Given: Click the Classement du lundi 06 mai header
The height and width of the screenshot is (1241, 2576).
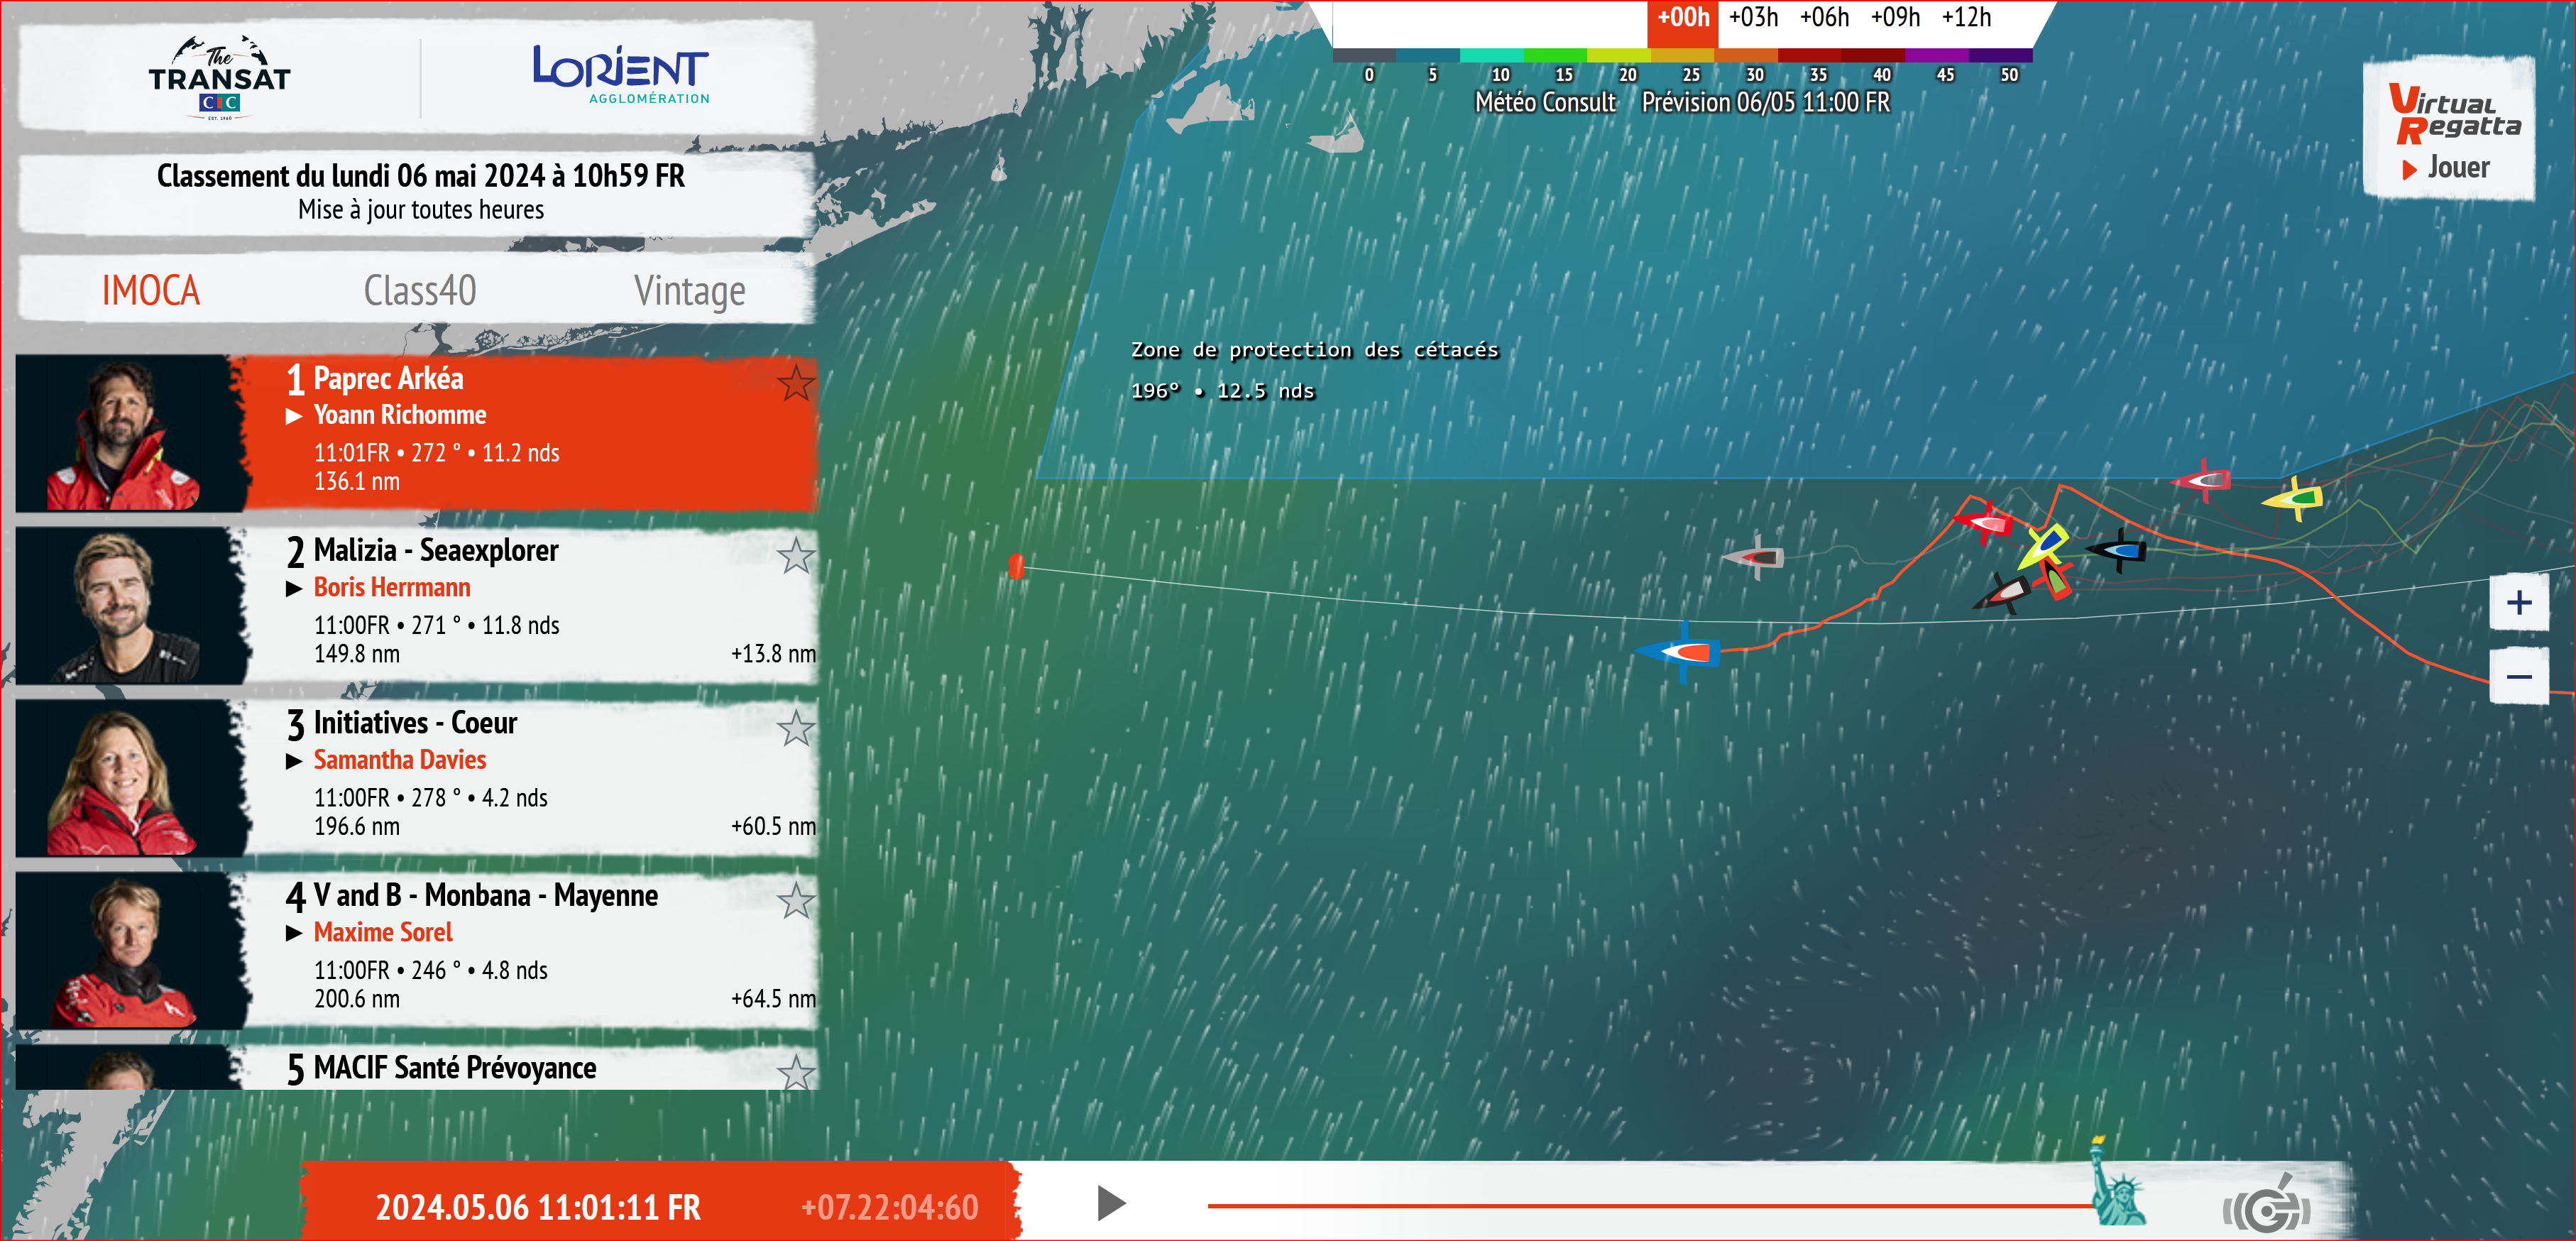Looking at the screenshot, I should (x=421, y=176).
